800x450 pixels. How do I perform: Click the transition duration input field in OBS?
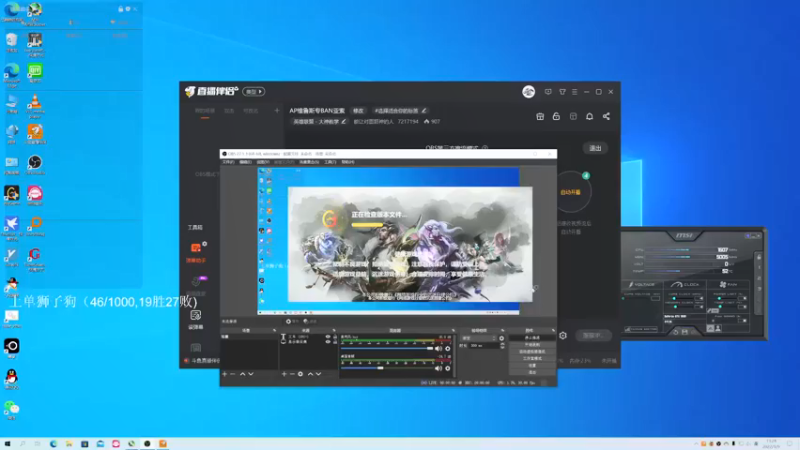tap(484, 345)
